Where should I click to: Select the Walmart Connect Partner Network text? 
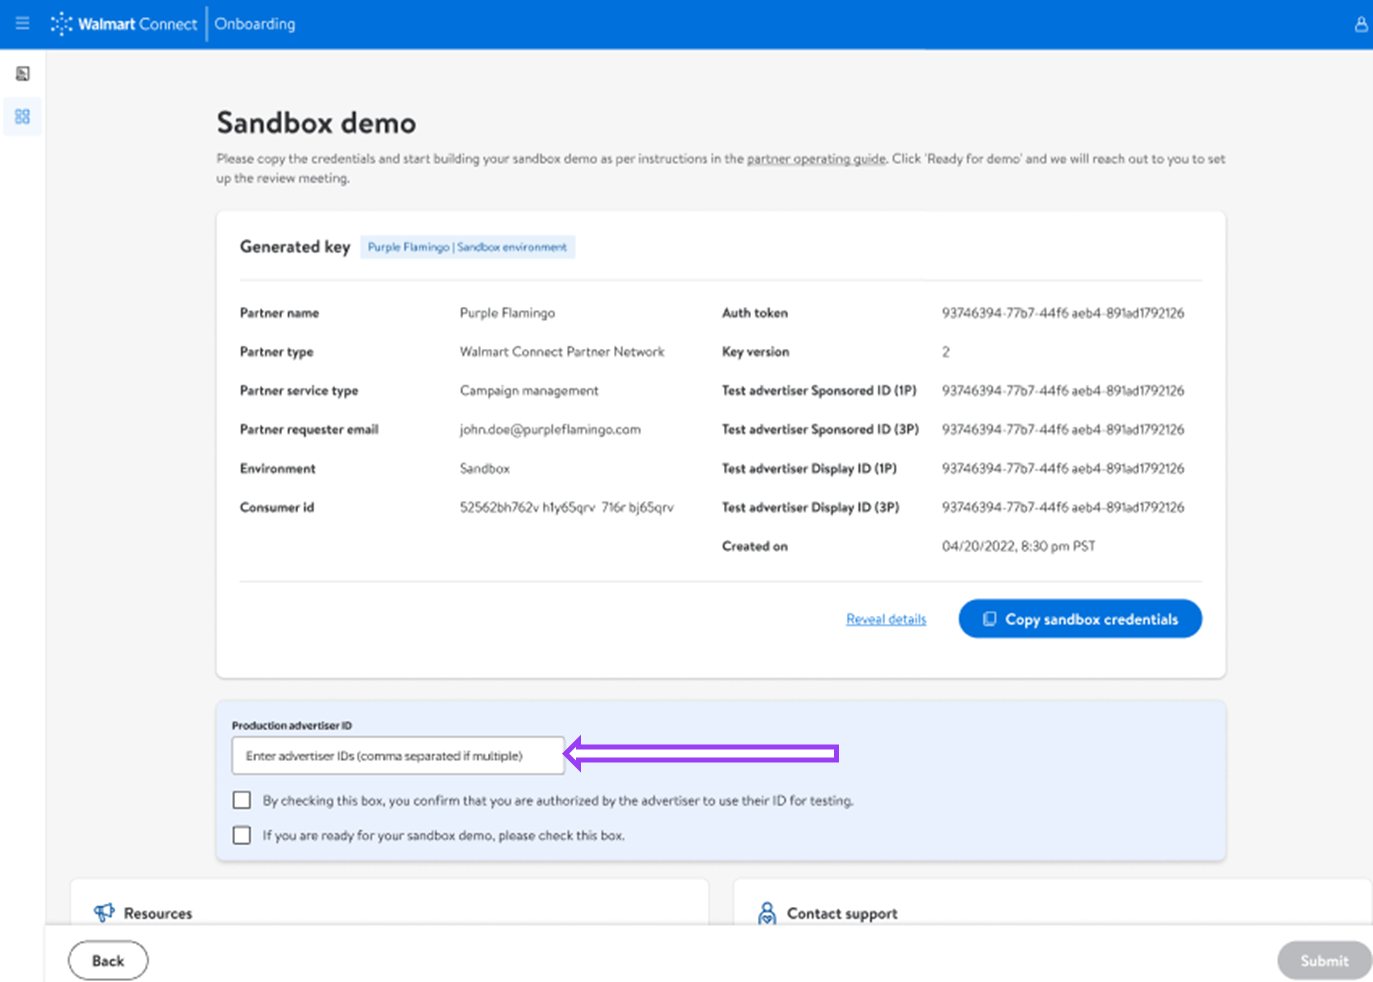pyautogui.click(x=562, y=352)
